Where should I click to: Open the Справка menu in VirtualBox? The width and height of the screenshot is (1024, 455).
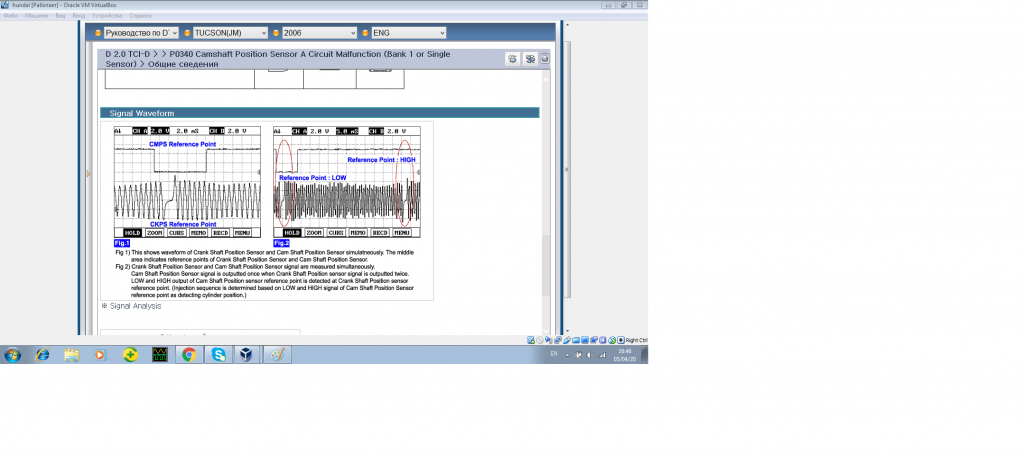coord(140,15)
